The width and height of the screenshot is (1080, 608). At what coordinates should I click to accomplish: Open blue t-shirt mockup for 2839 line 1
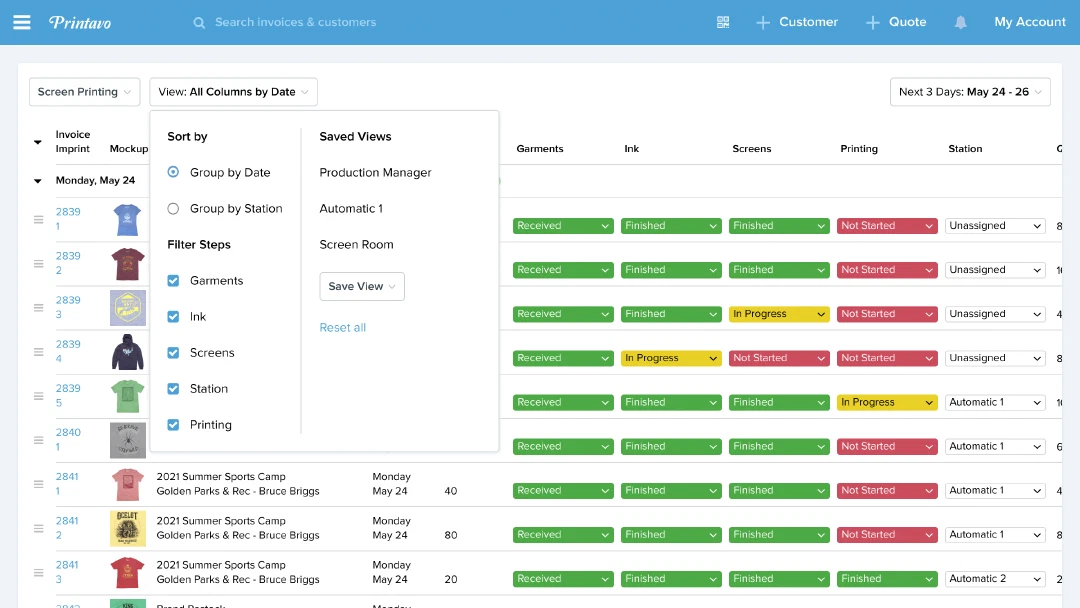[127, 220]
